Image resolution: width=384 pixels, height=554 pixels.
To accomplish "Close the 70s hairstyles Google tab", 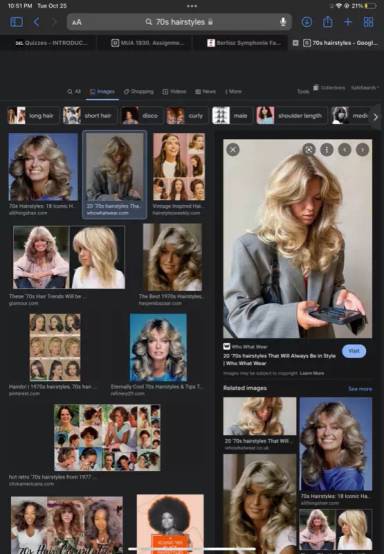I will coord(296,43).
